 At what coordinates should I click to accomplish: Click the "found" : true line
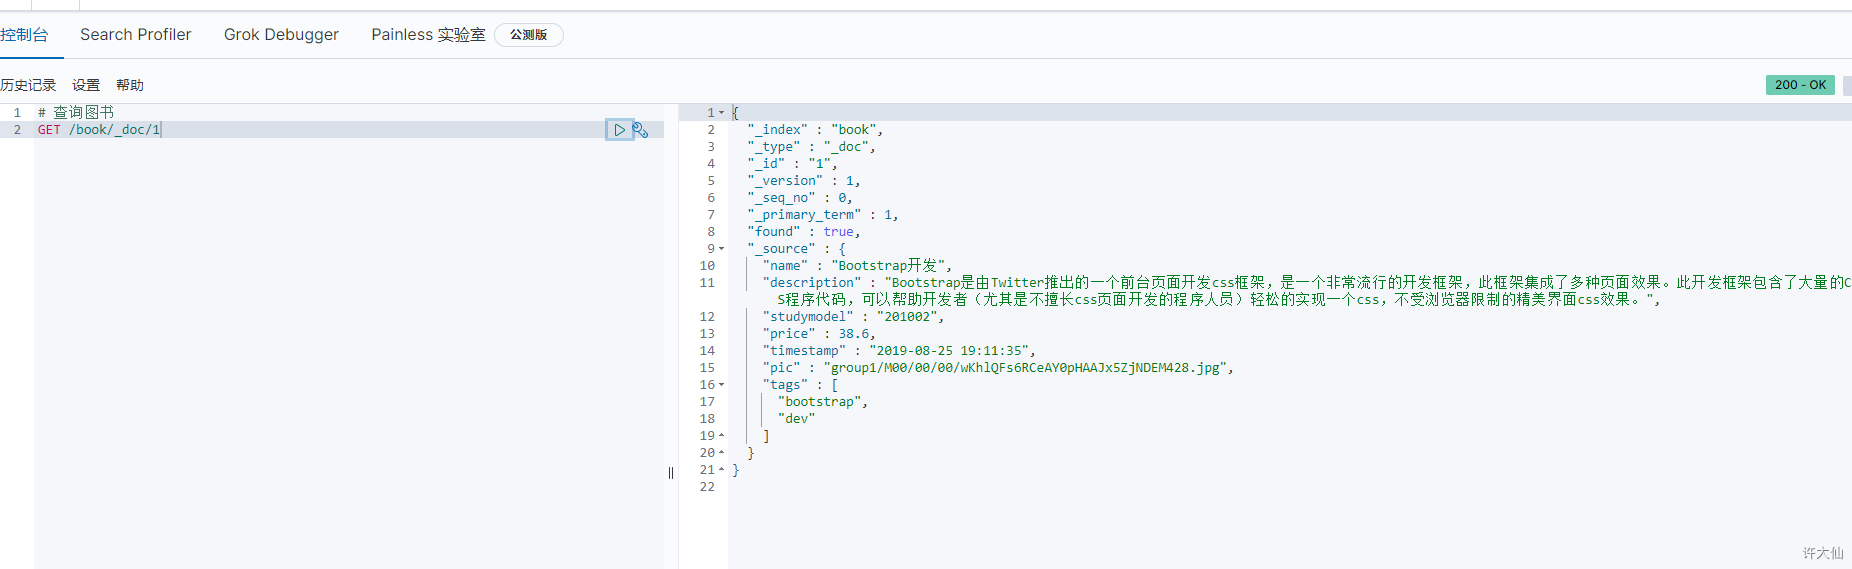point(804,232)
